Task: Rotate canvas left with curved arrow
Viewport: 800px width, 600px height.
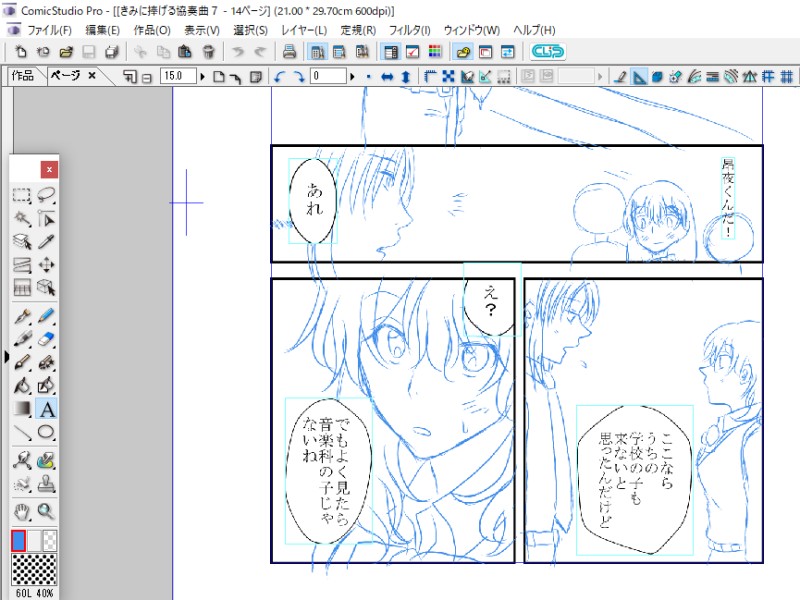Action: pyautogui.click(x=279, y=77)
